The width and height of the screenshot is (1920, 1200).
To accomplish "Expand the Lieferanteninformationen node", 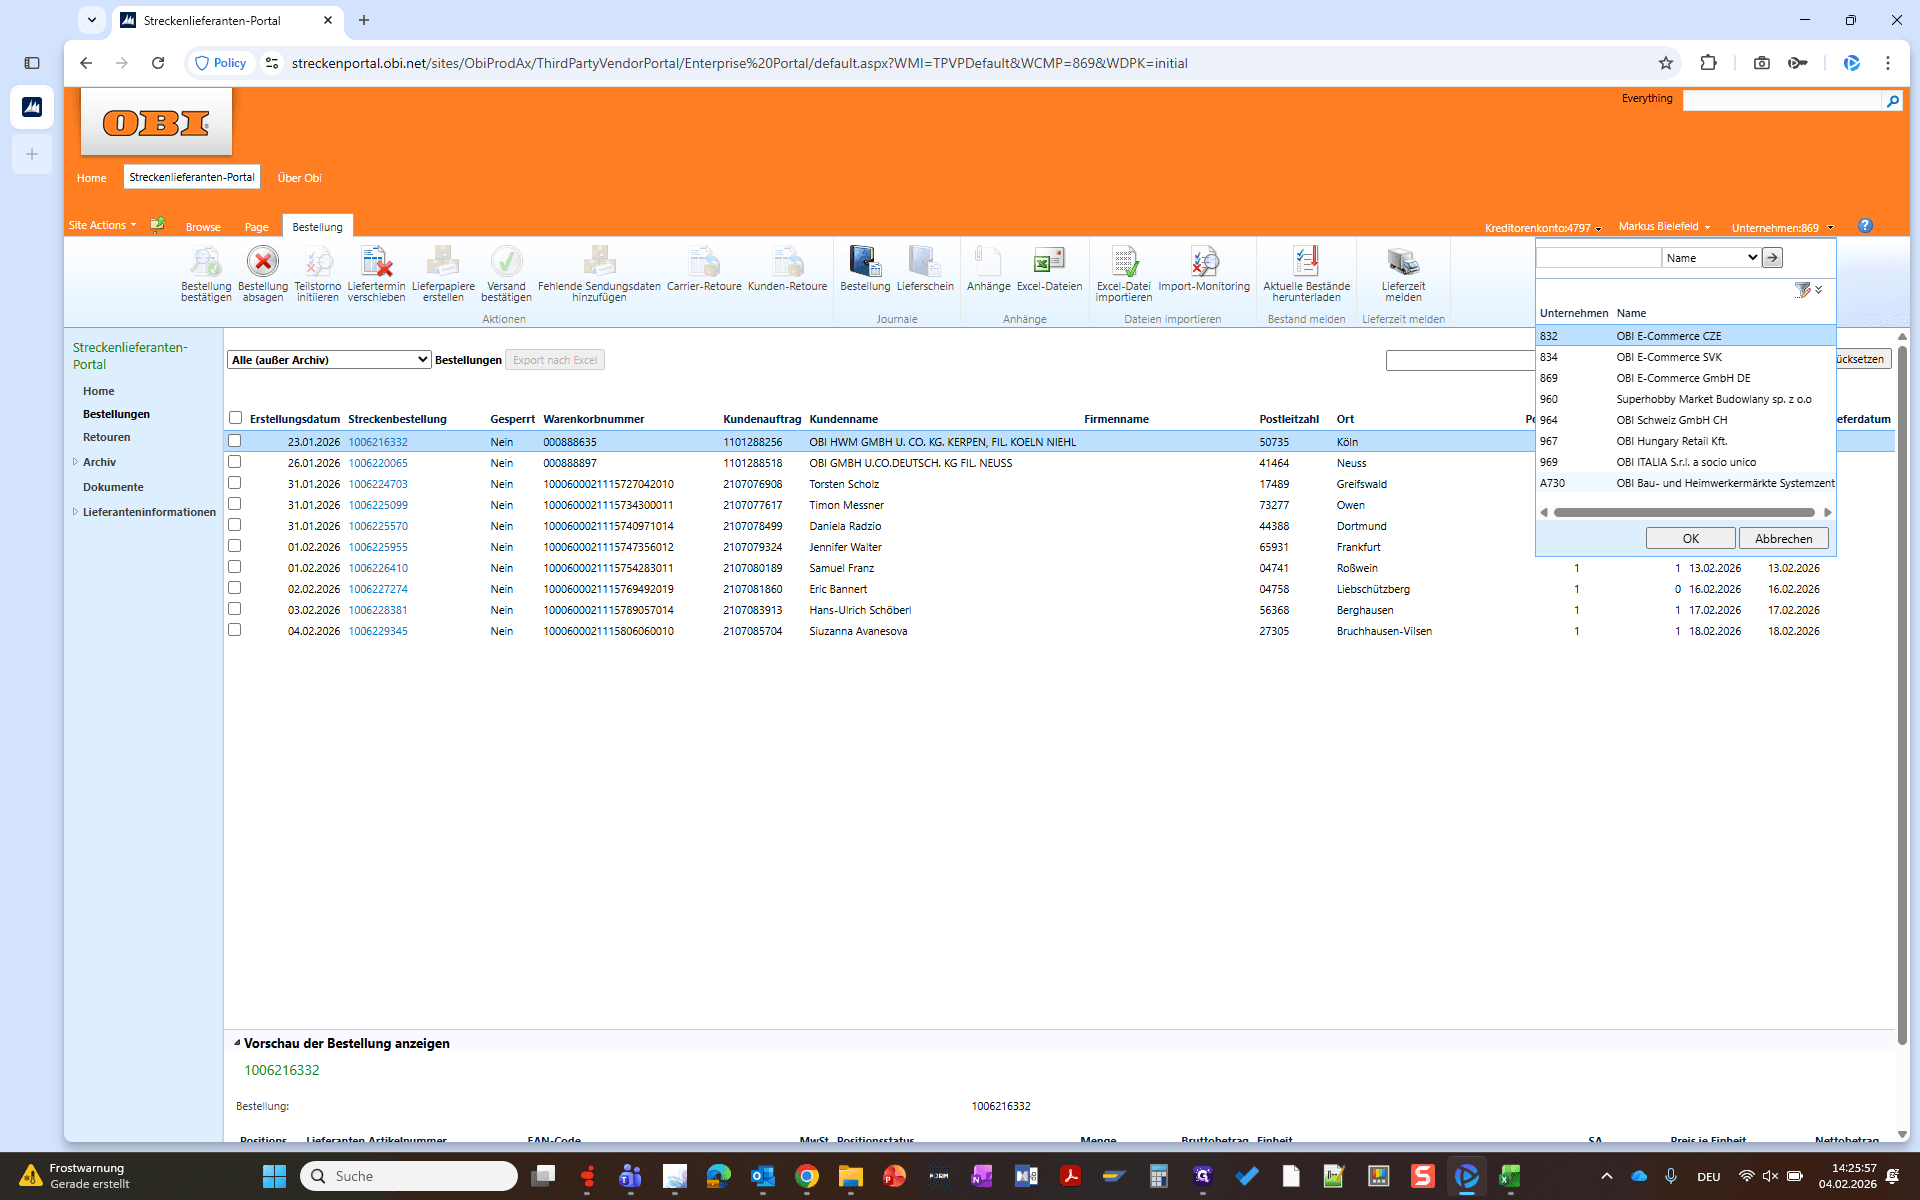I will [x=75, y=512].
